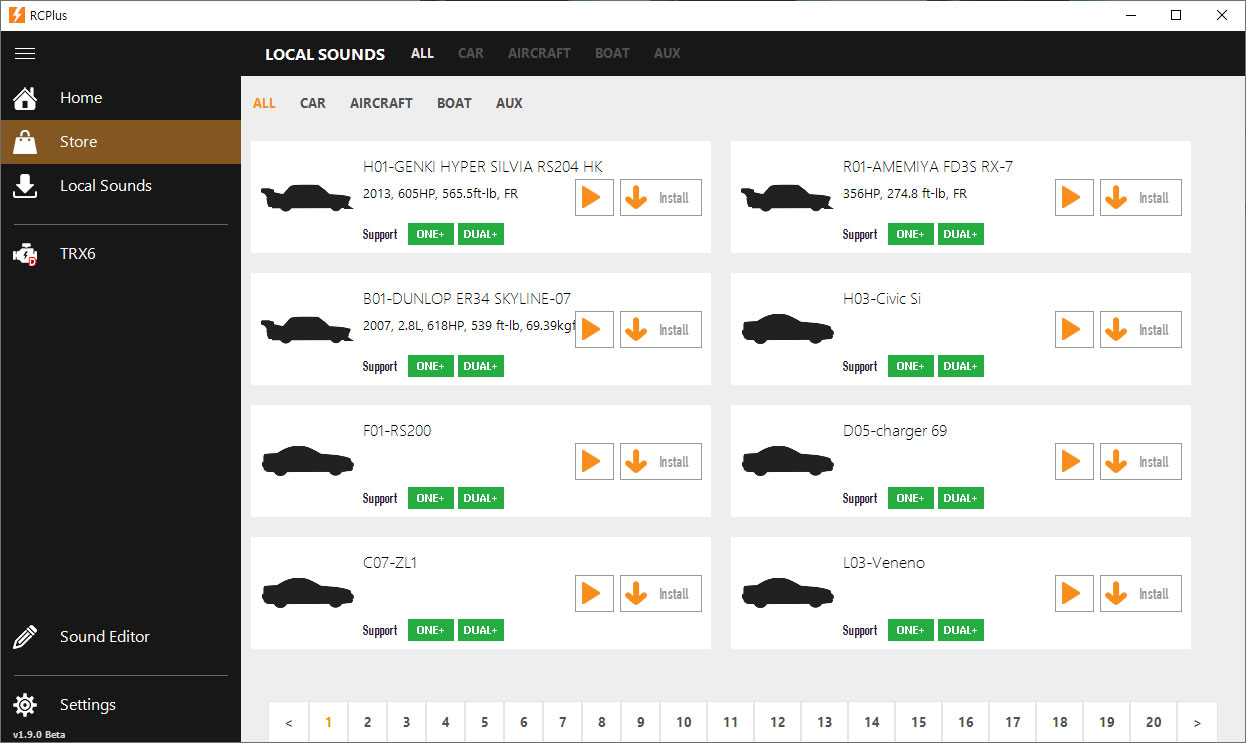This screenshot has height=743, width=1246.
Task: Click the TRX6 engine icon
Action: tap(25, 254)
